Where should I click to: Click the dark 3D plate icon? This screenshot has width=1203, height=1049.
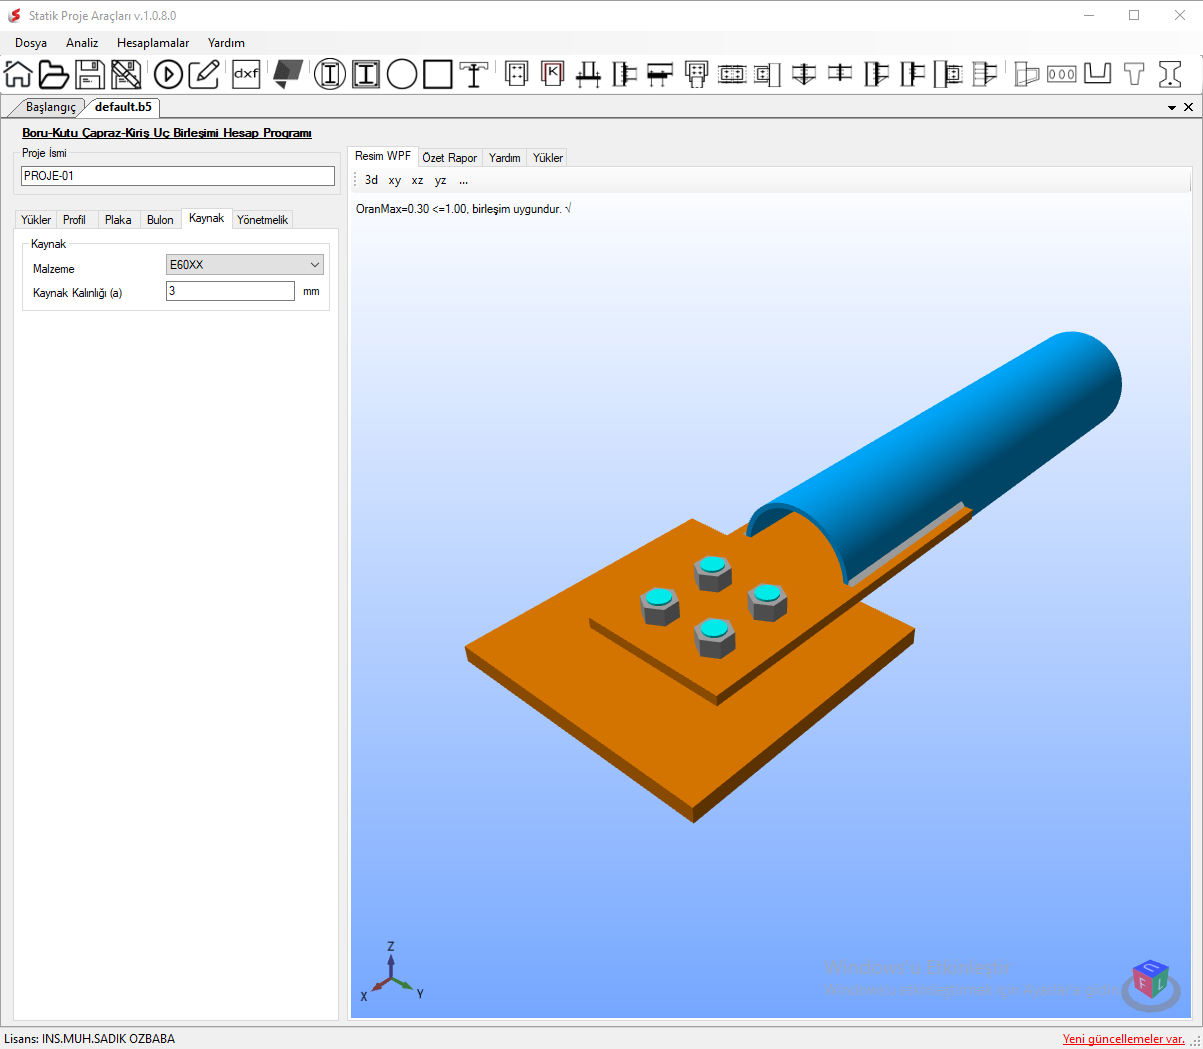288,74
